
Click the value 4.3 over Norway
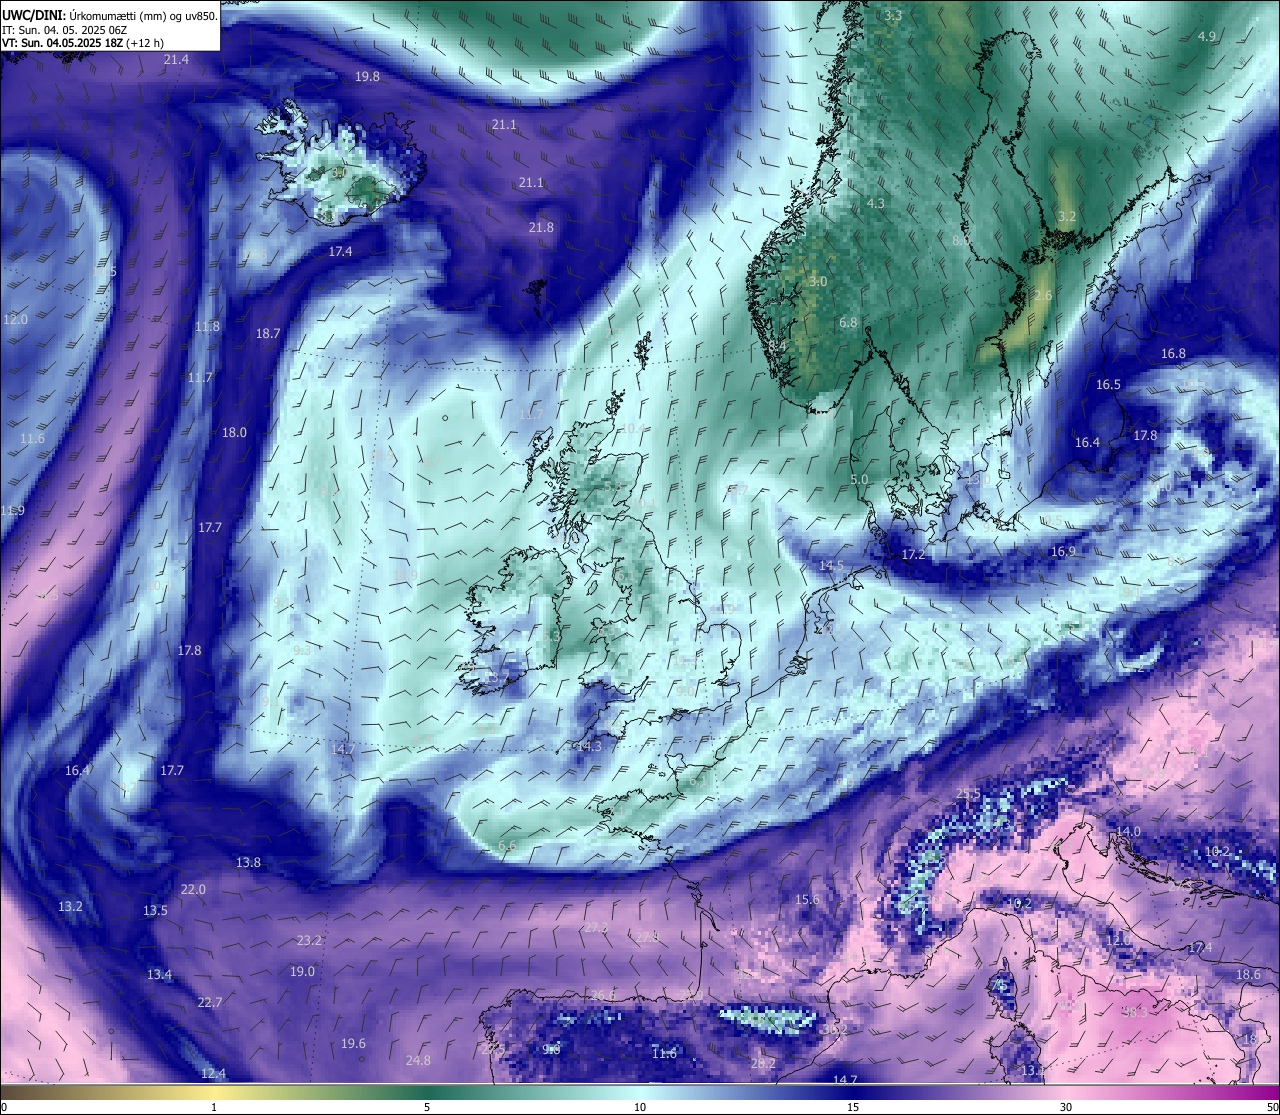click(876, 204)
